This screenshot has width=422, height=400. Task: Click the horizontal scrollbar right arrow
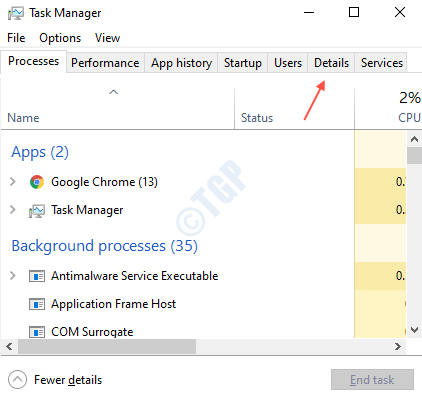[x=398, y=347]
